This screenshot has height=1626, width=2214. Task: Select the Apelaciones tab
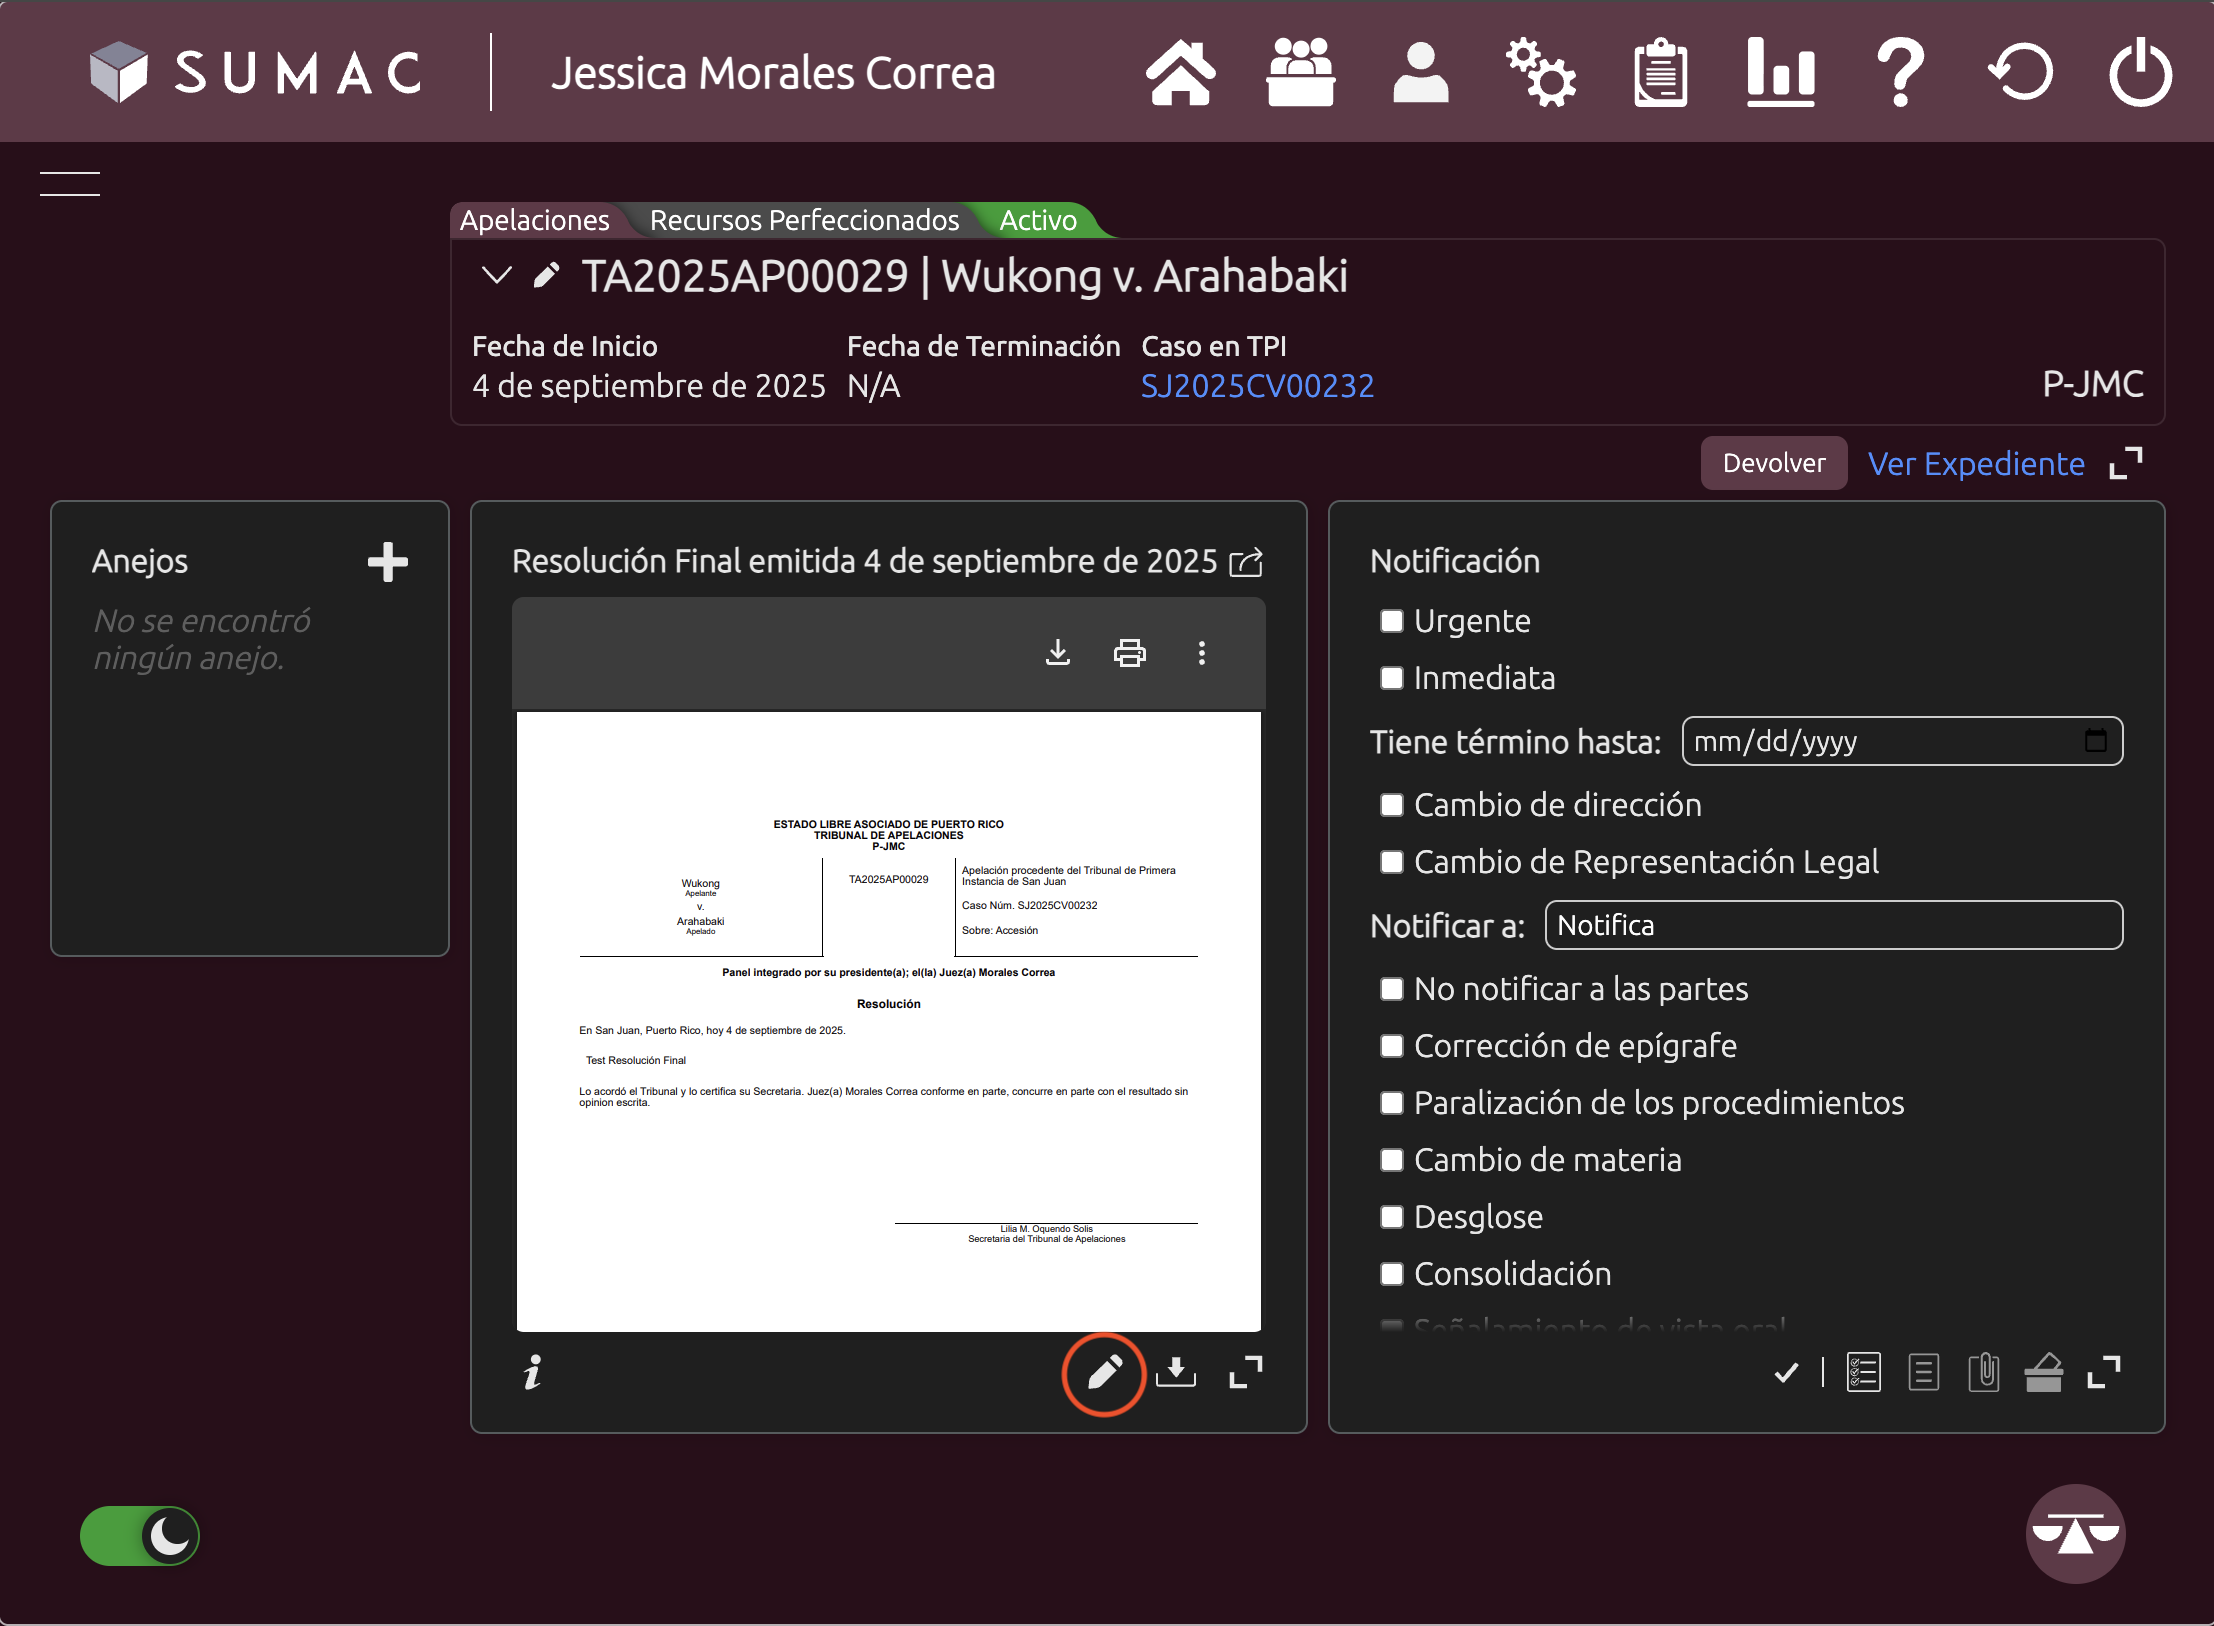[534, 220]
